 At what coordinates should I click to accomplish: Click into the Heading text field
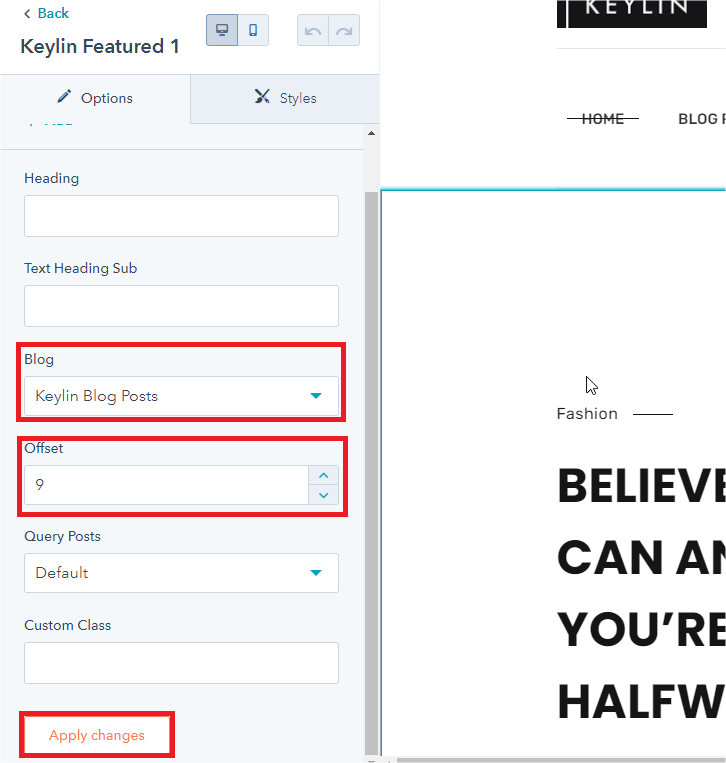(181, 216)
